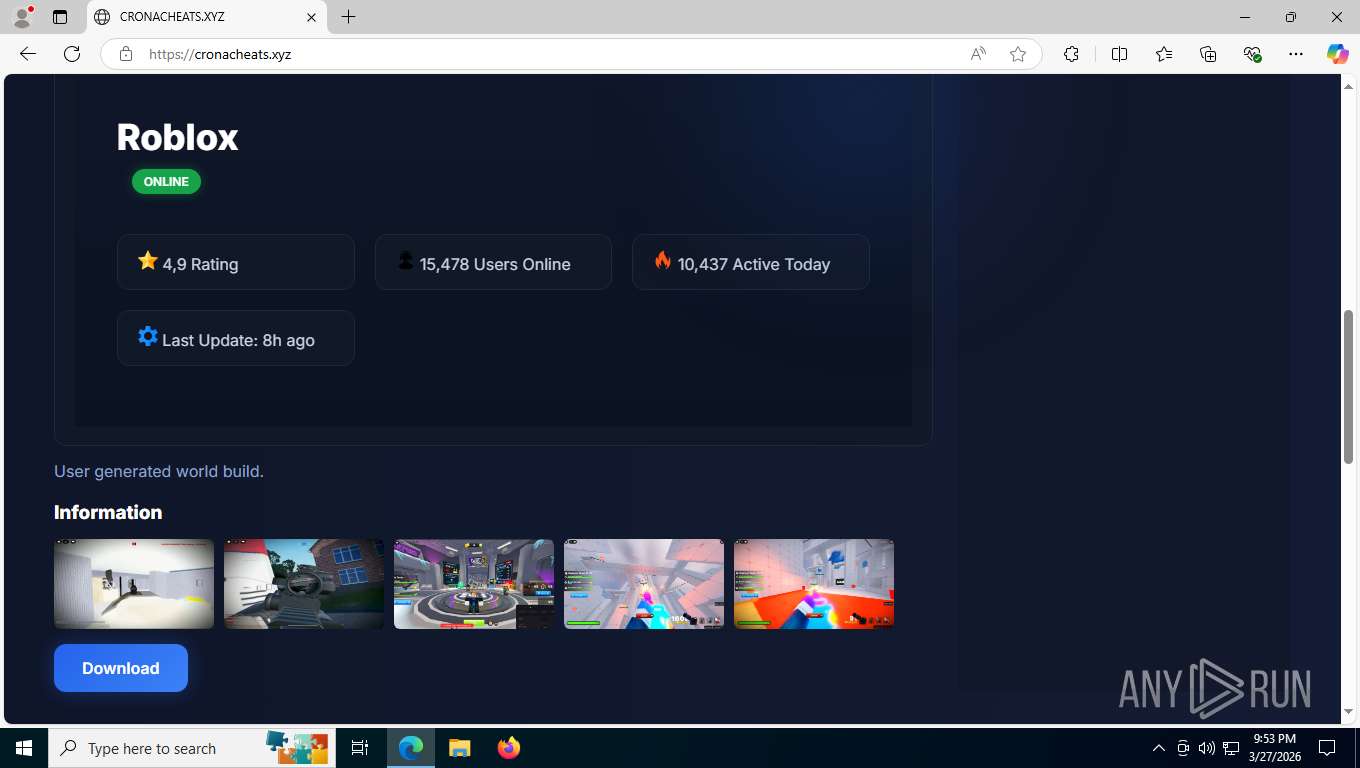Open the fourth pink sky screenshot thumbnail

[x=644, y=584]
